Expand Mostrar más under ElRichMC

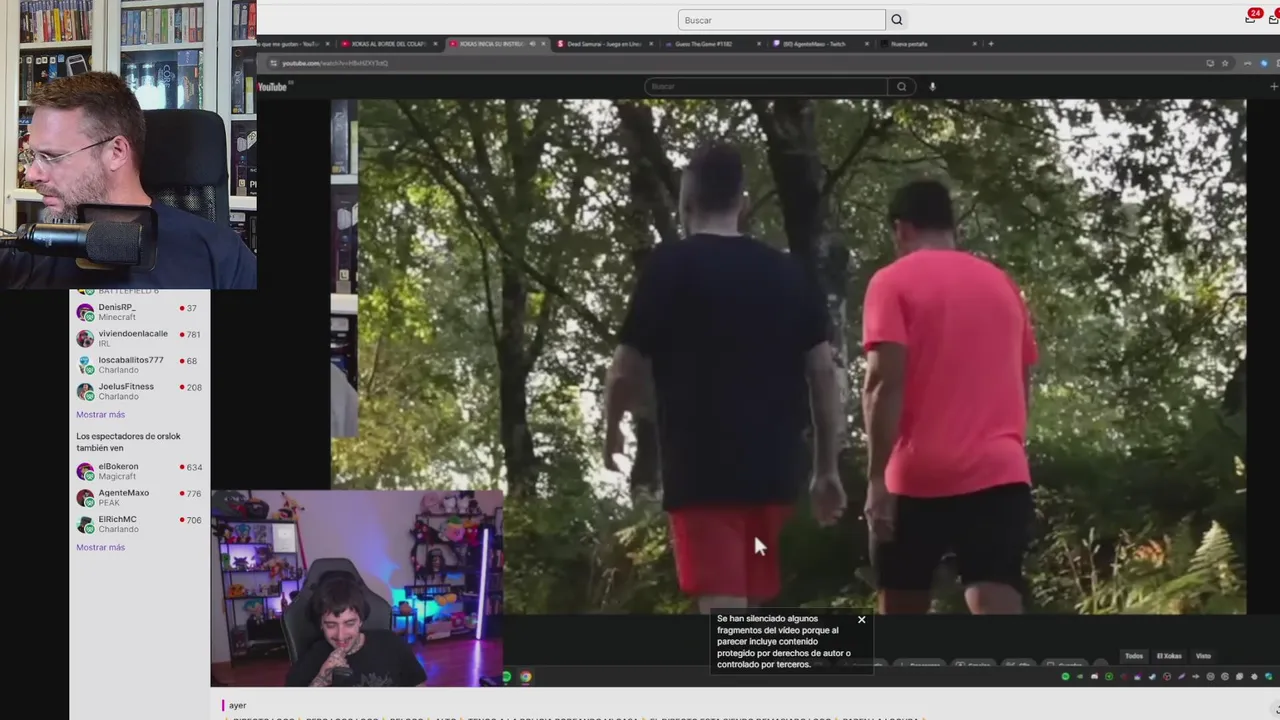(100, 547)
